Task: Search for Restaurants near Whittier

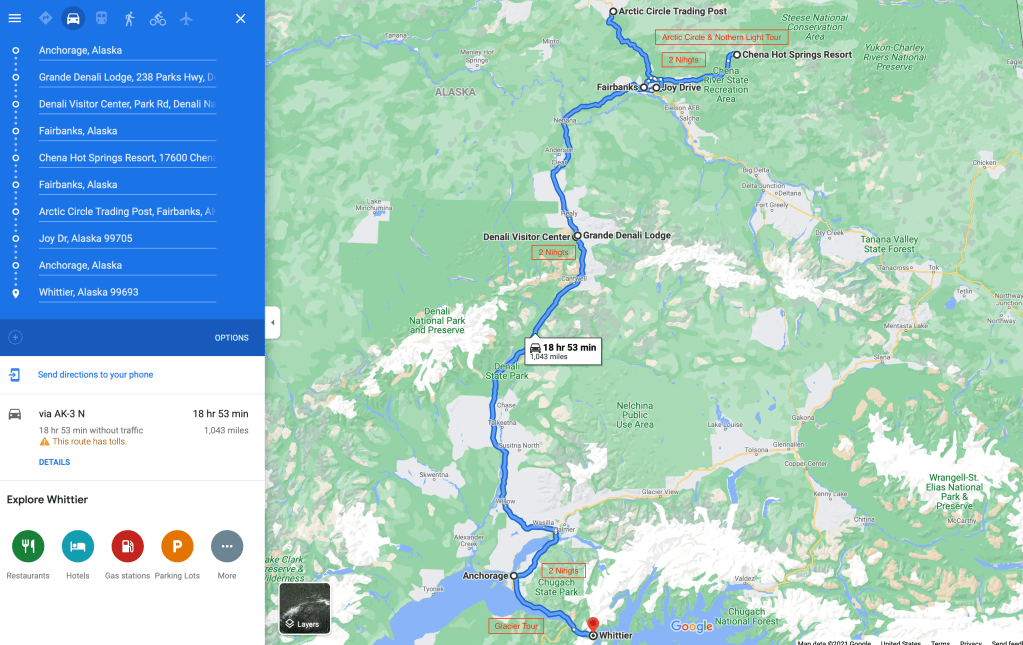Action: [28, 554]
